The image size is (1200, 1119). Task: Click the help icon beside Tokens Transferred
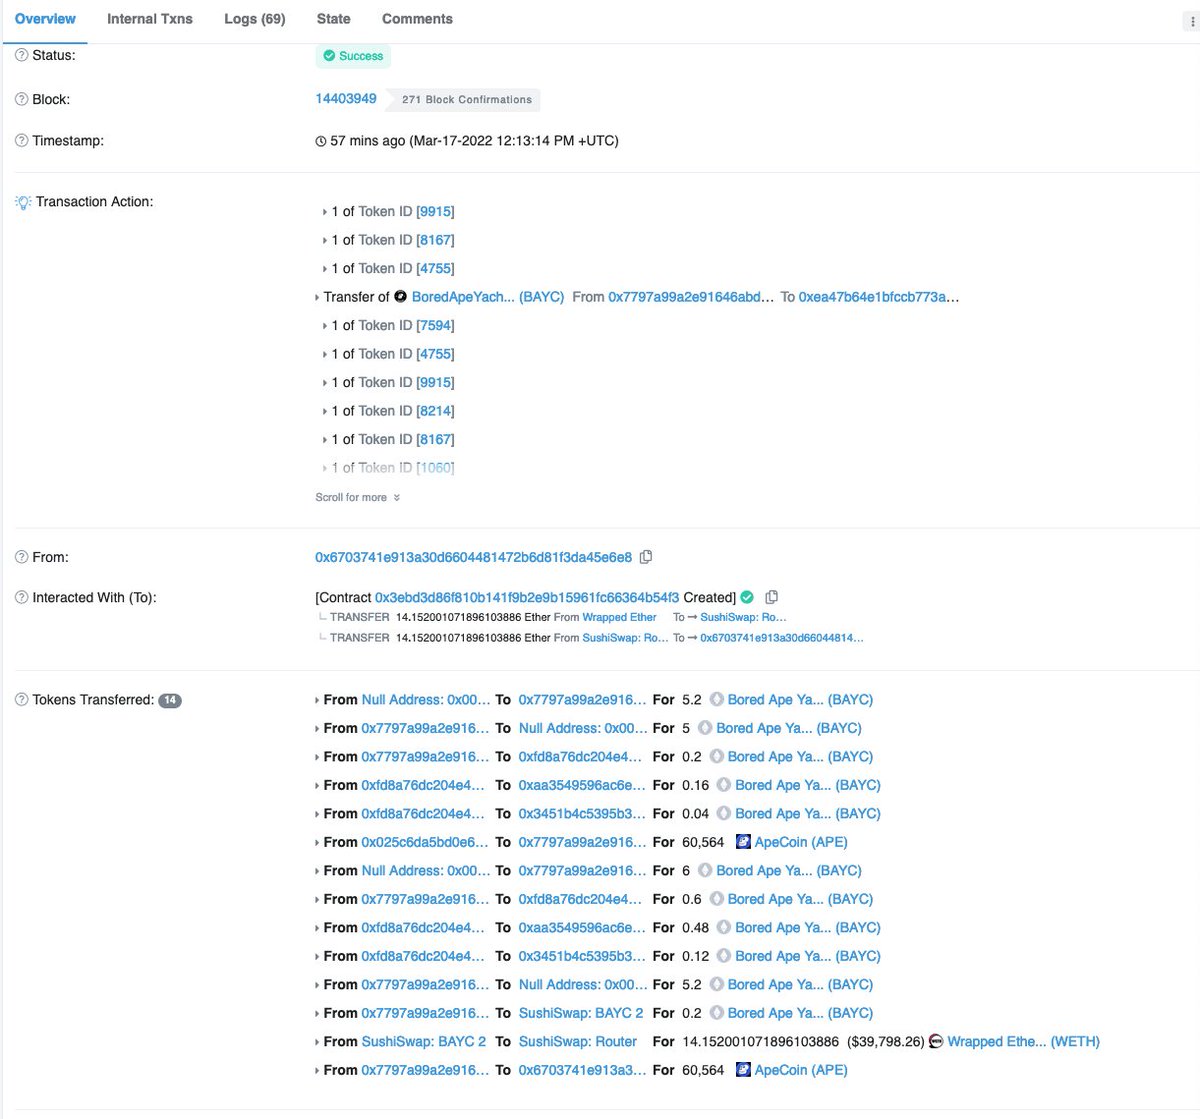point(22,700)
